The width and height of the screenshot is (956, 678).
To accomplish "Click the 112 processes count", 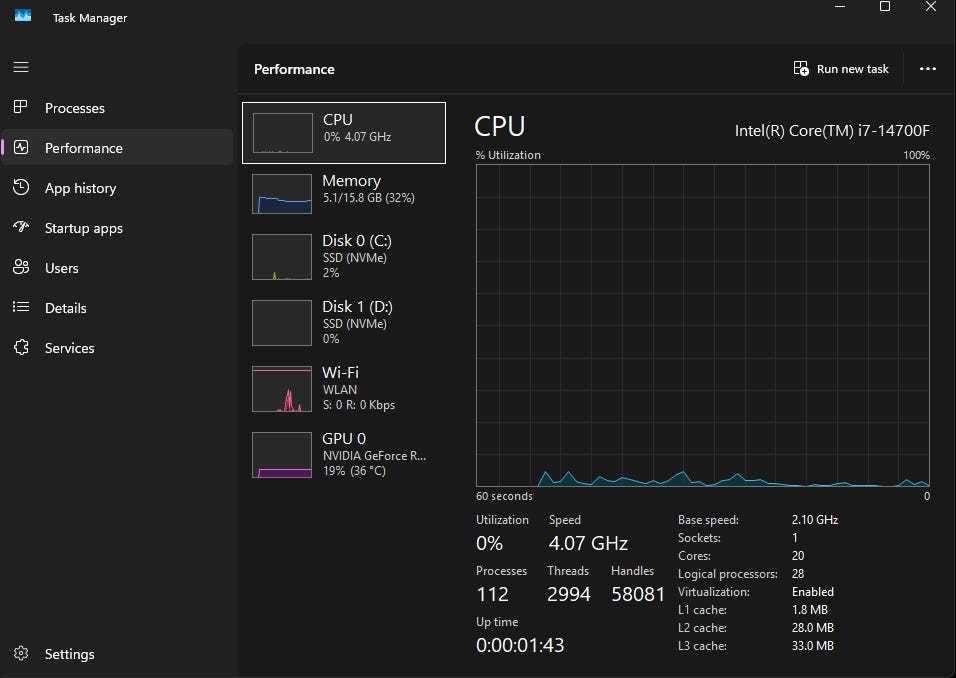I will (492, 594).
